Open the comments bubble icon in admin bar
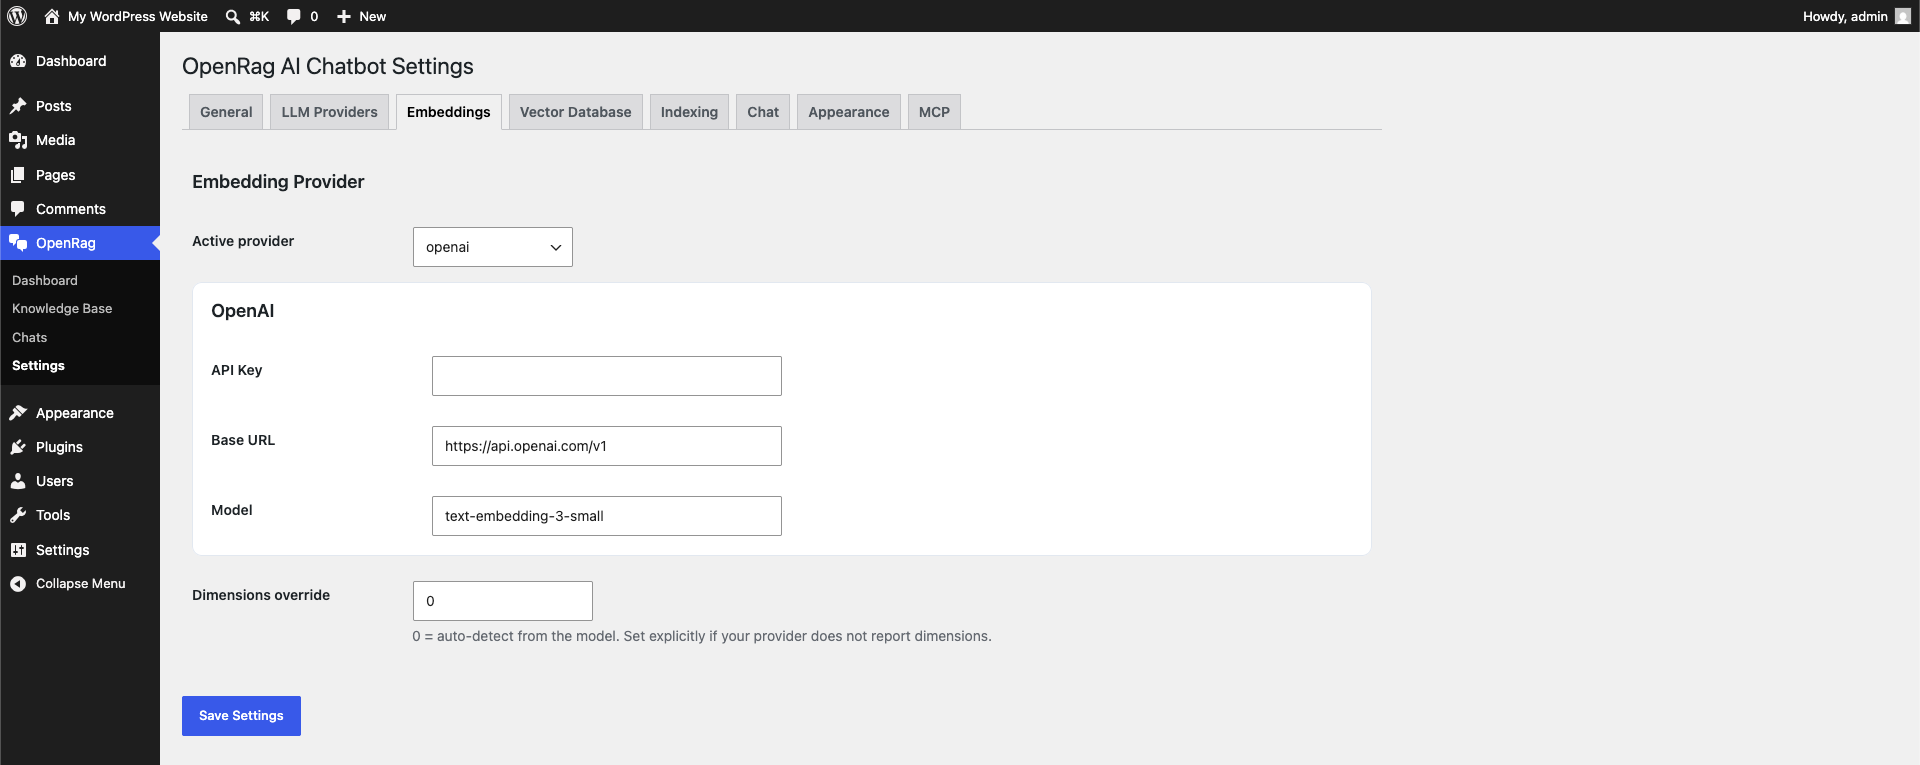The image size is (1920, 765). pyautogui.click(x=294, y=16)
